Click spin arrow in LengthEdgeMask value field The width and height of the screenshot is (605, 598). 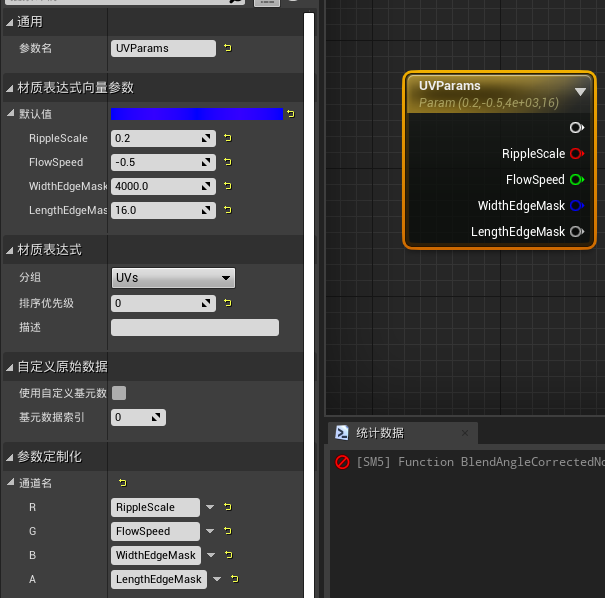(x=206, y=210)
